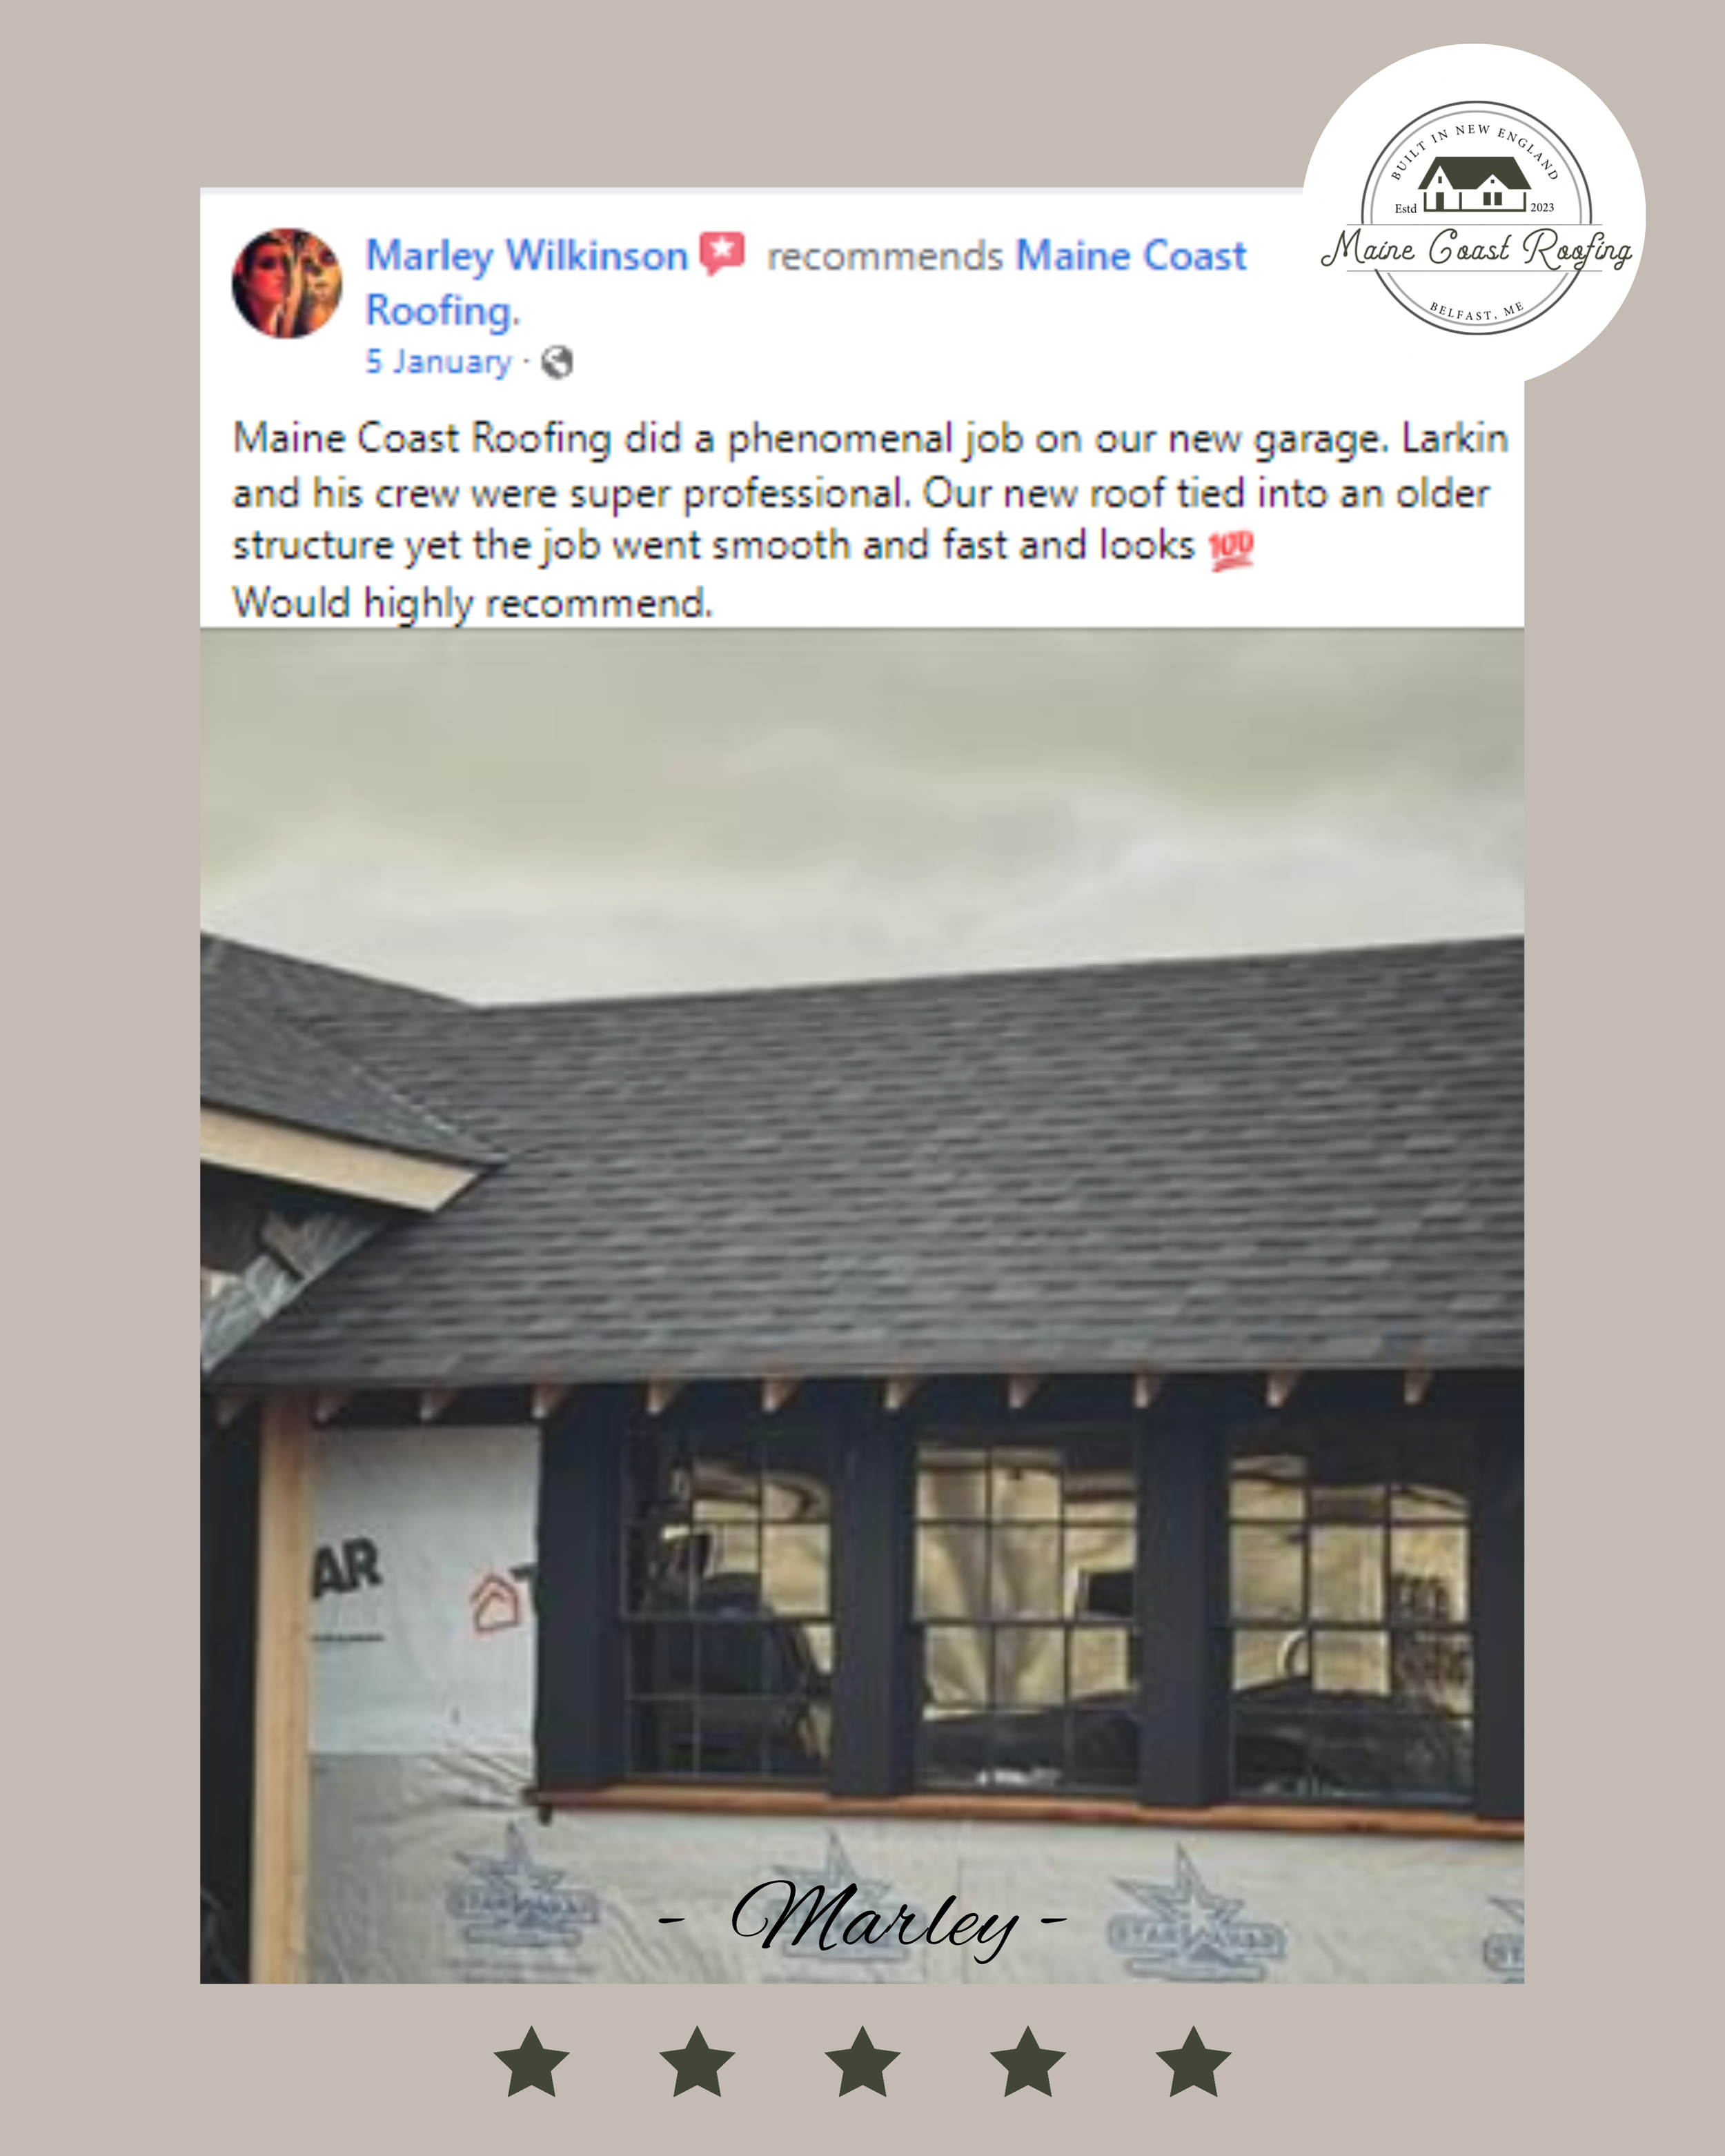Open the 5 January post date
The width and height of the screenshot is (1725, 2156).
coord(438,361)
